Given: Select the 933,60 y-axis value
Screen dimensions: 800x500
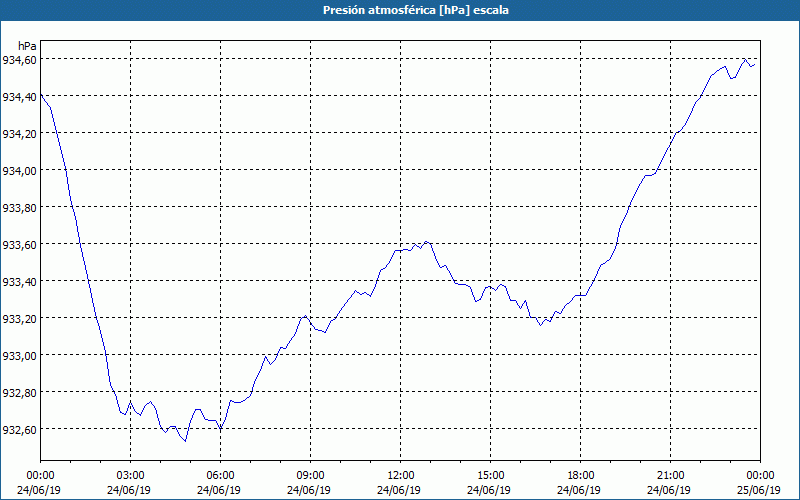Looking at the screenshot, I should pyautogui.click(x=20, y=245).
